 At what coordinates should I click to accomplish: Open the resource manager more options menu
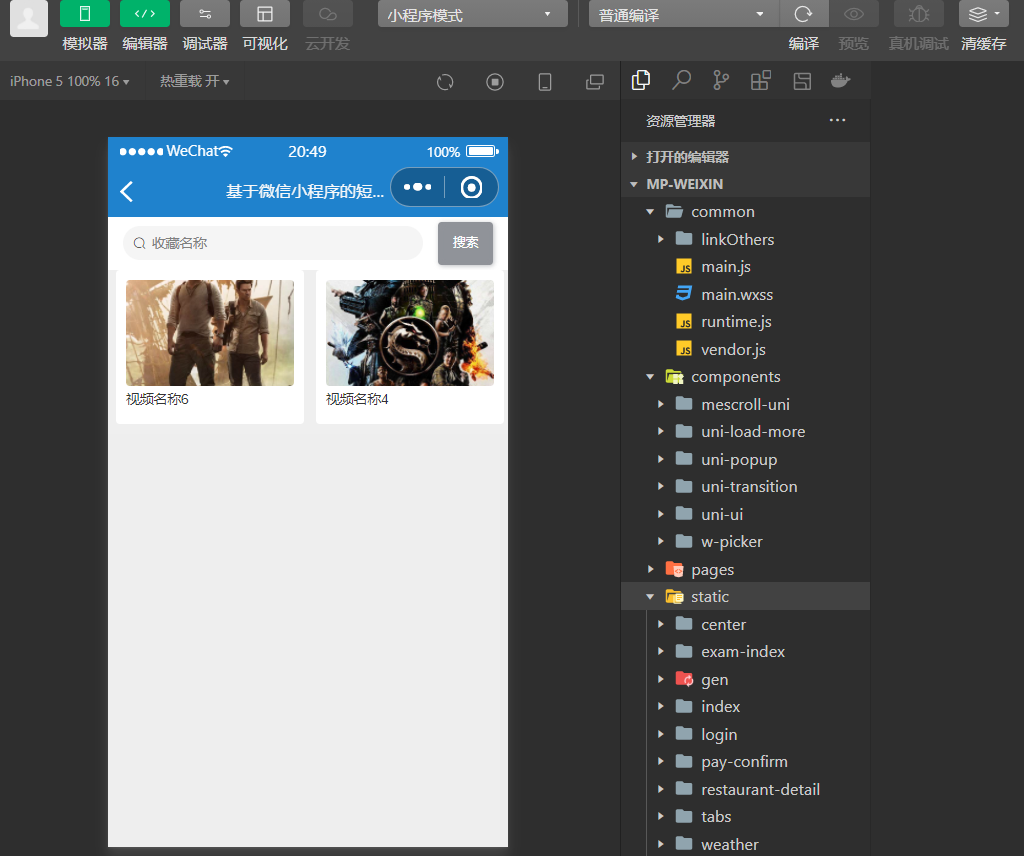pos(837,121)
